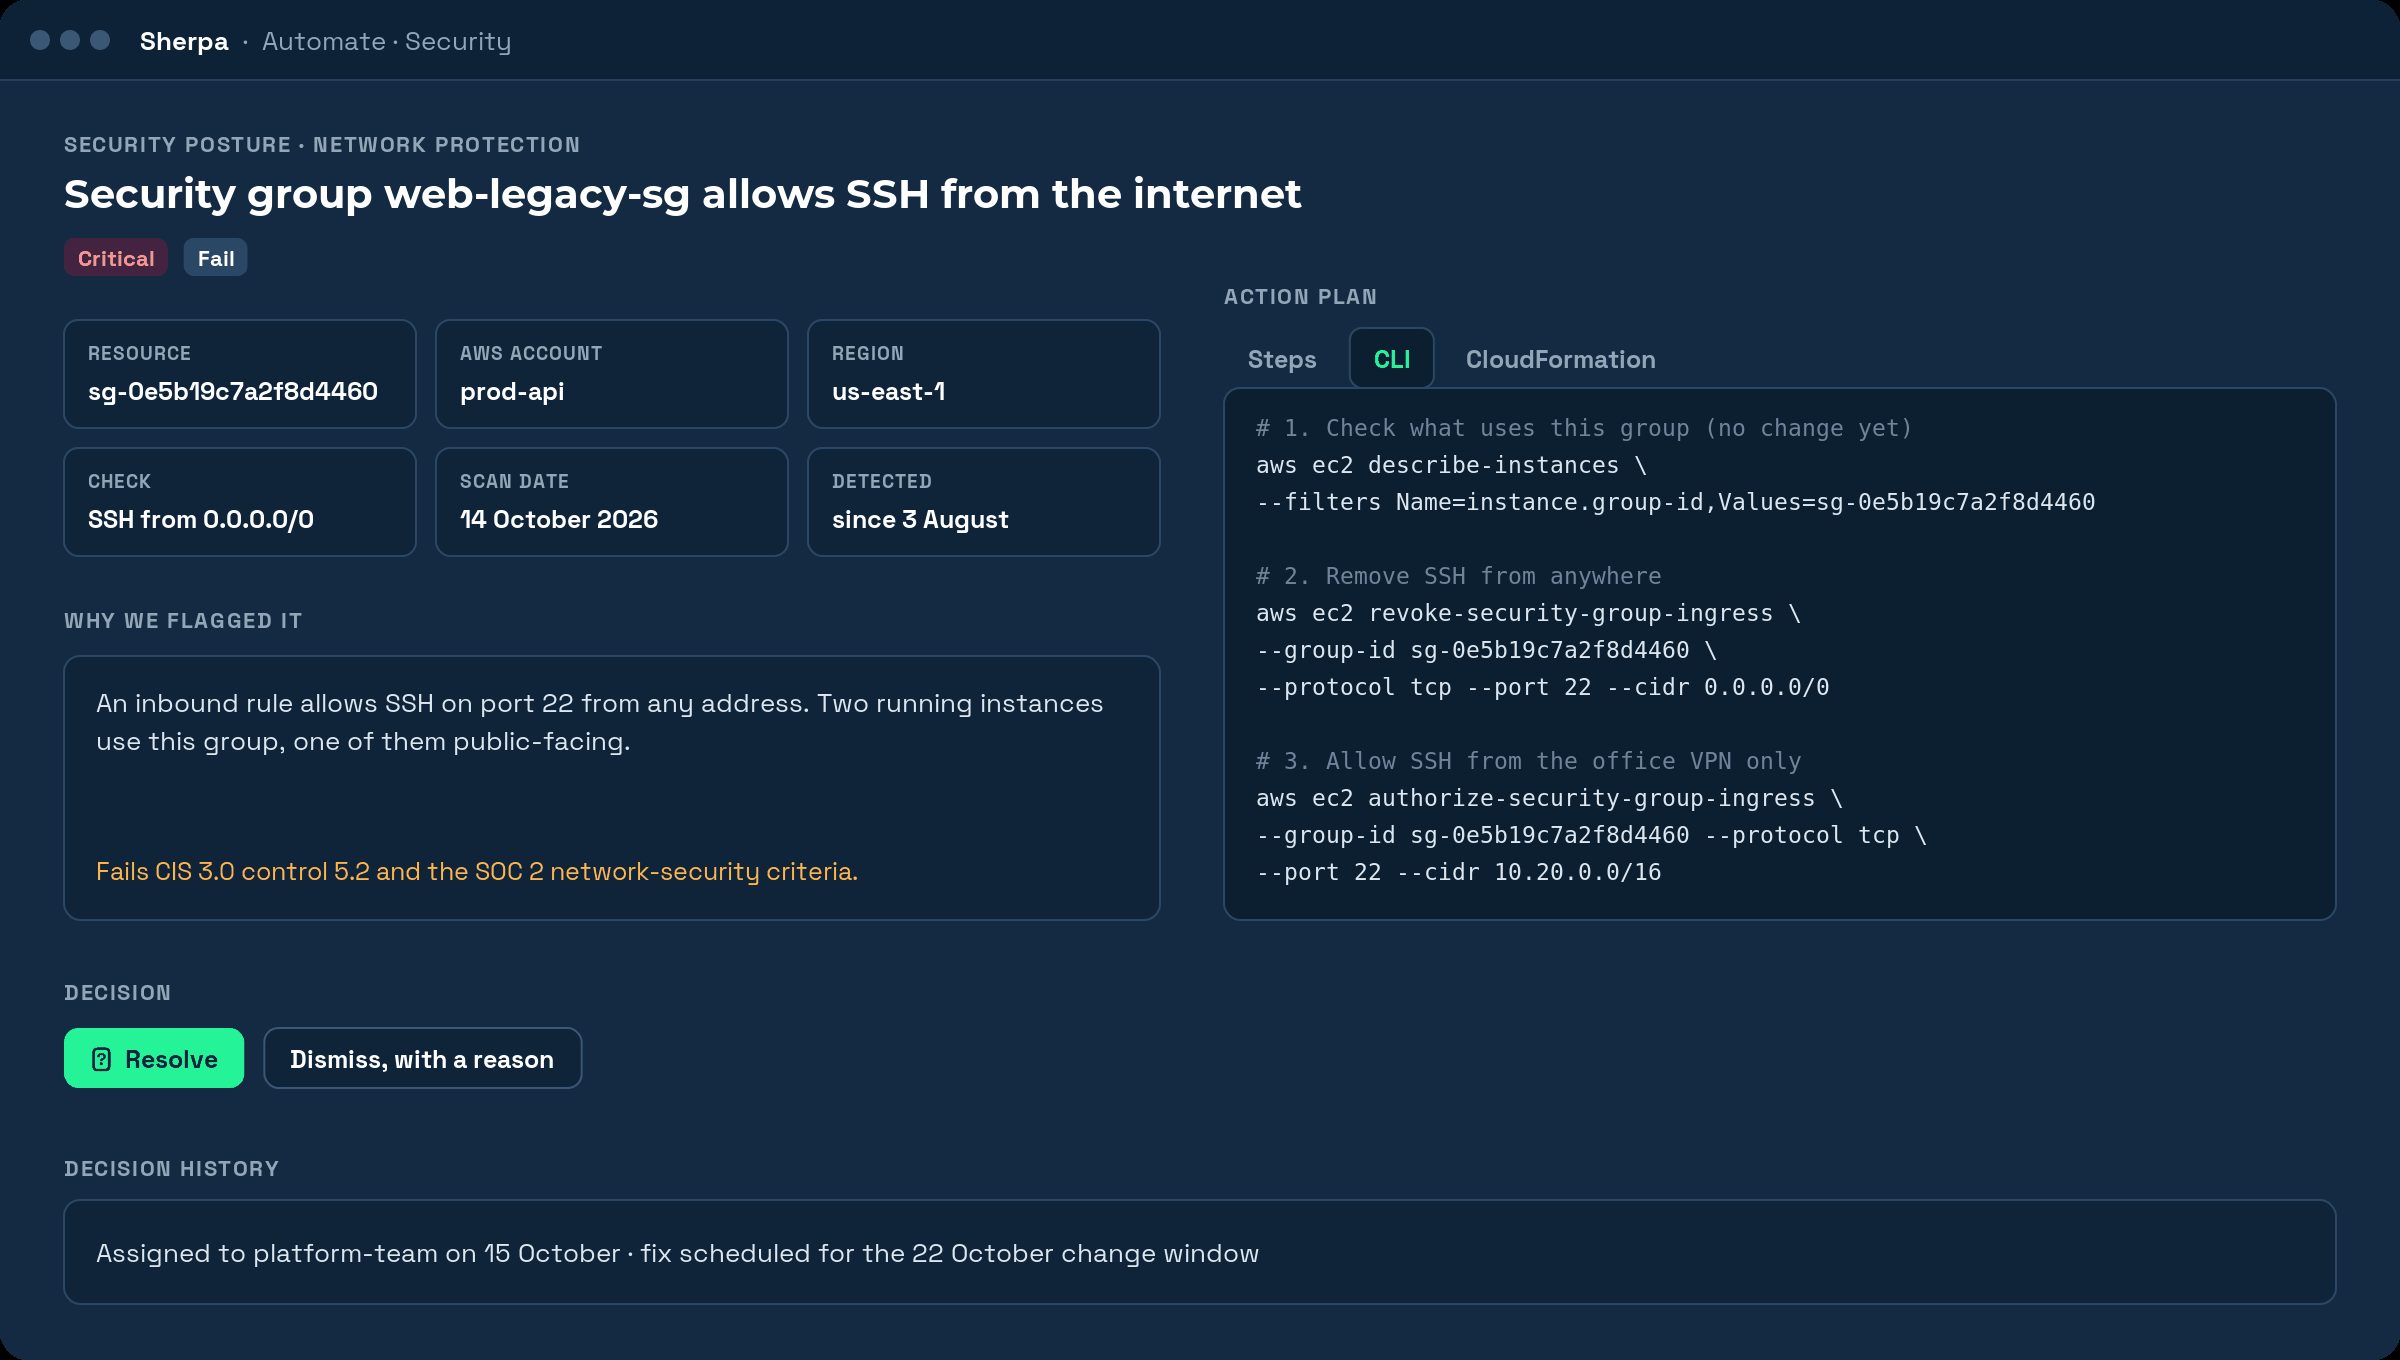2400x1360 pixels.
Task: Click the revoke-security-group-ingress command line
Action: pyautogui.click(x=1528, y=613)
